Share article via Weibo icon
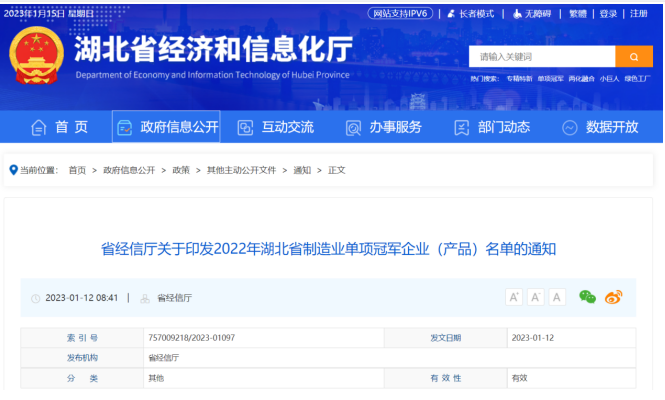665x400 pixels. pyautogui.click(x=613, y=297)
